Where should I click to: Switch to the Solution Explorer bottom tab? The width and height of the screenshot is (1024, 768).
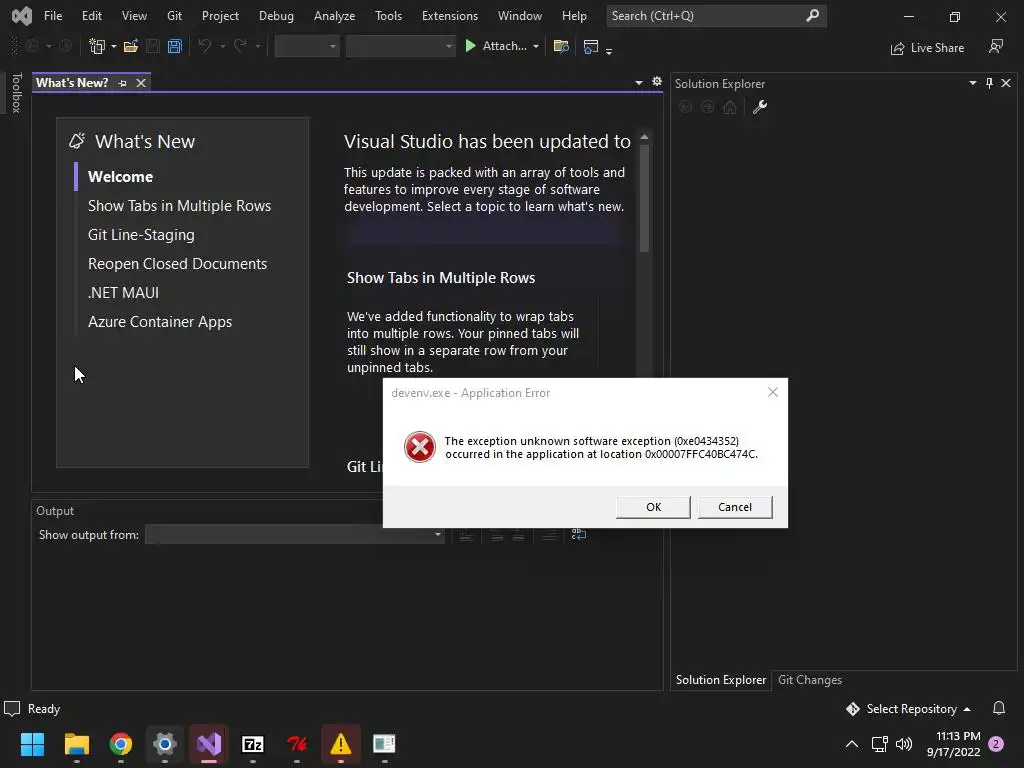pyautogui.click(x=720, y=680)
